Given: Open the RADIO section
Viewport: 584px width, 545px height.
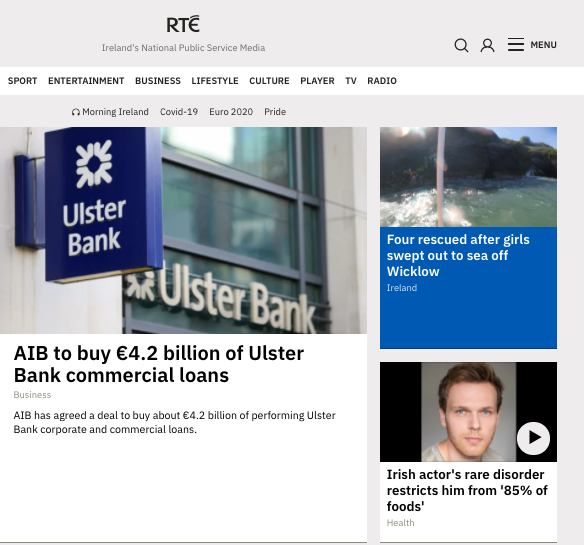Looking at the screenshot, I should 382,81.
